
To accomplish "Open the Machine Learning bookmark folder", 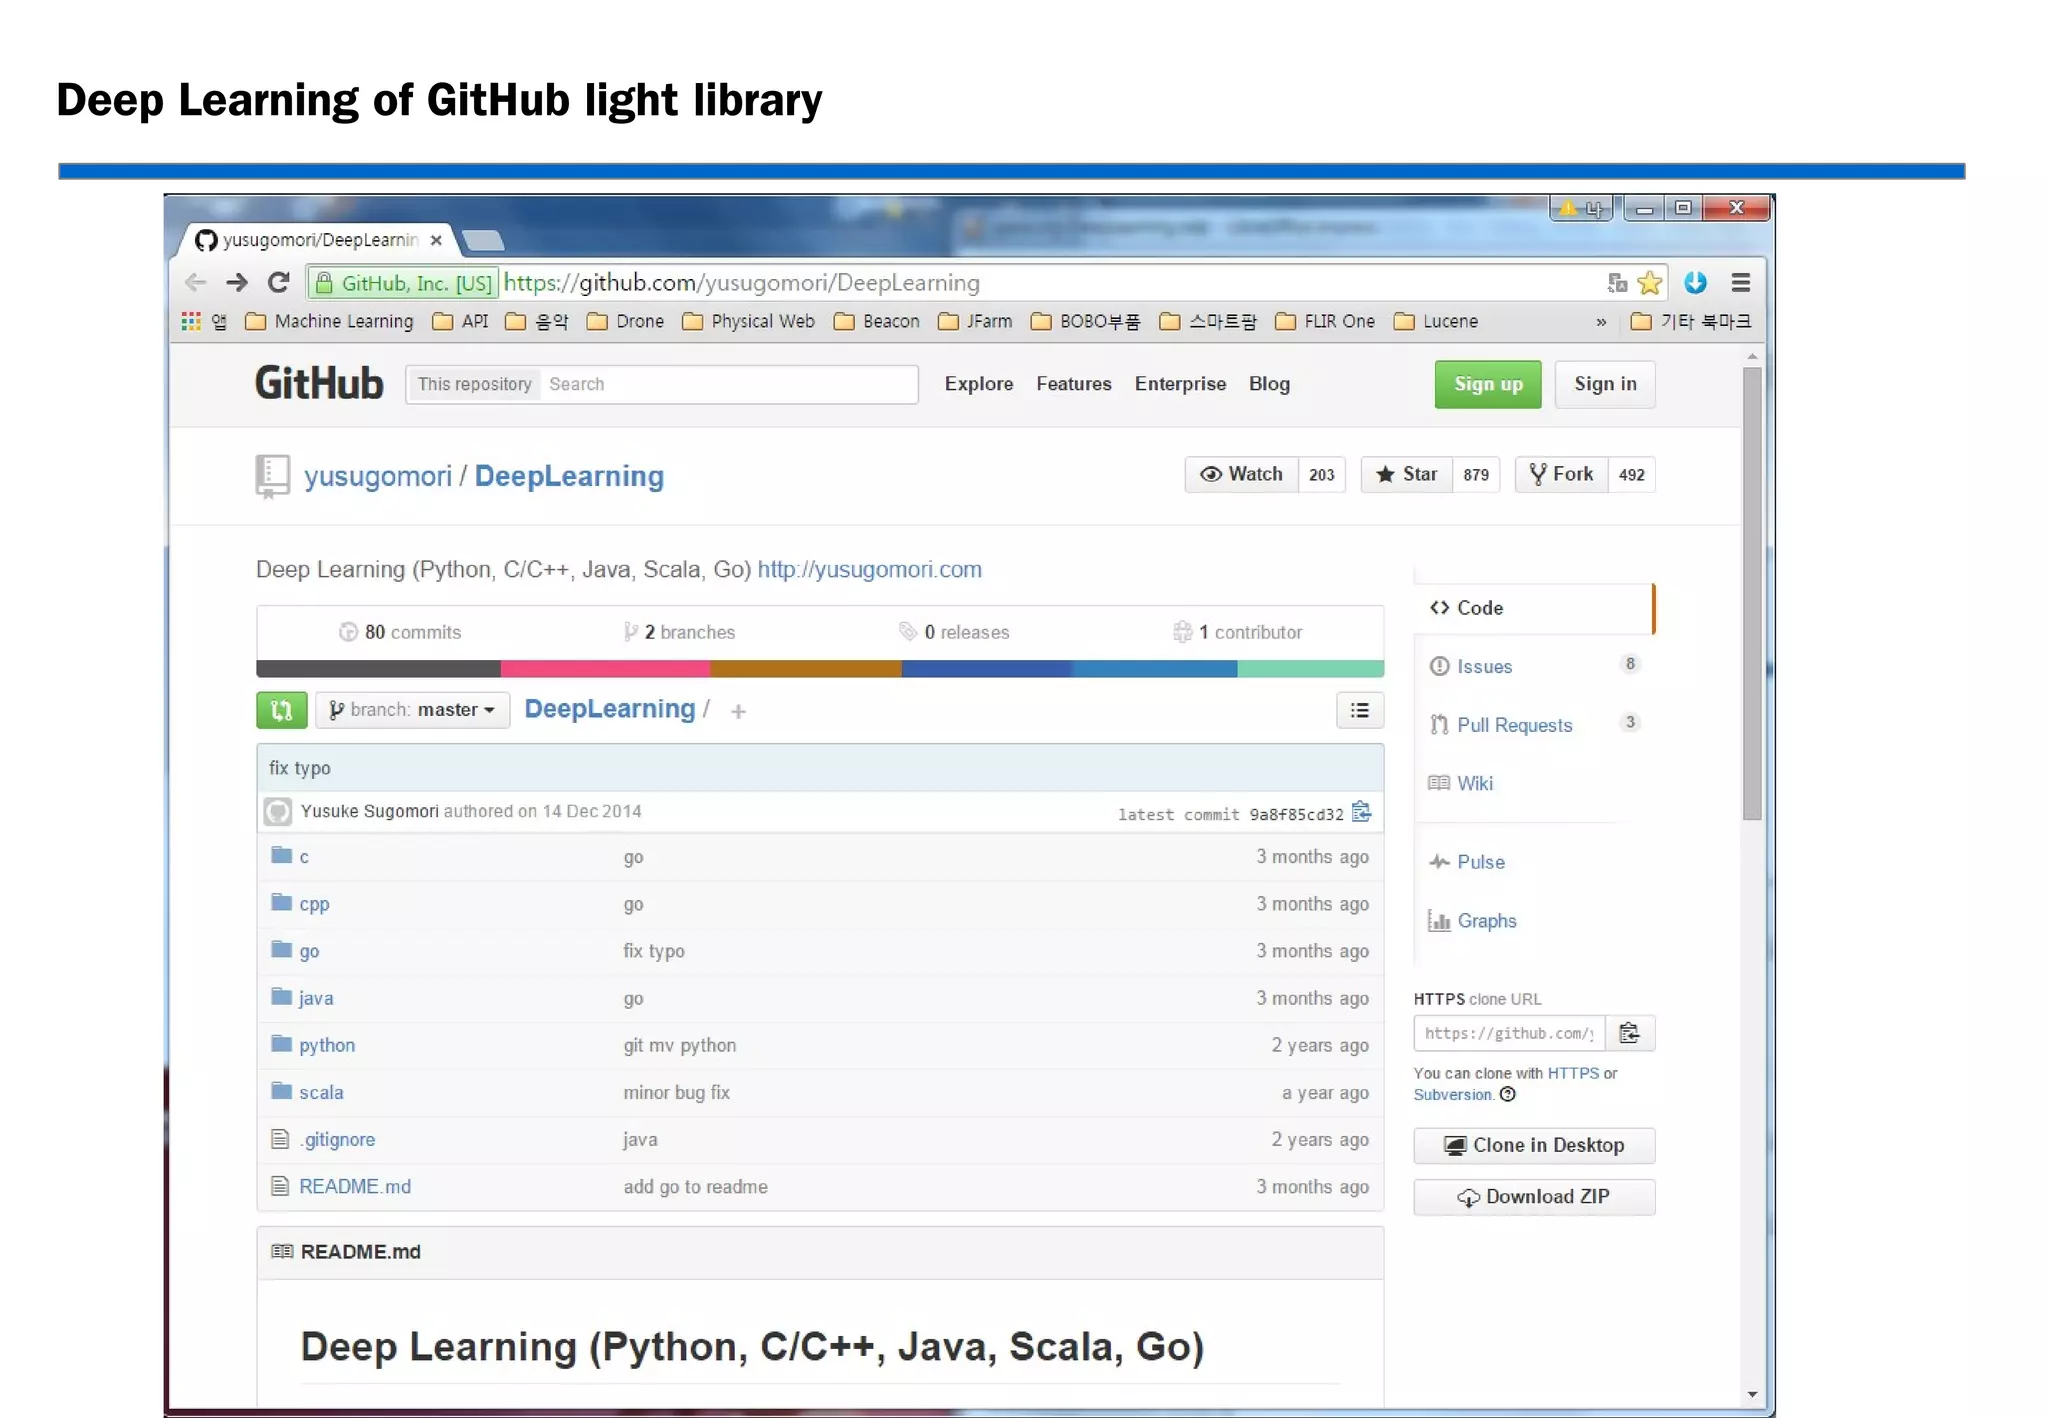I will tap(330, 321).
